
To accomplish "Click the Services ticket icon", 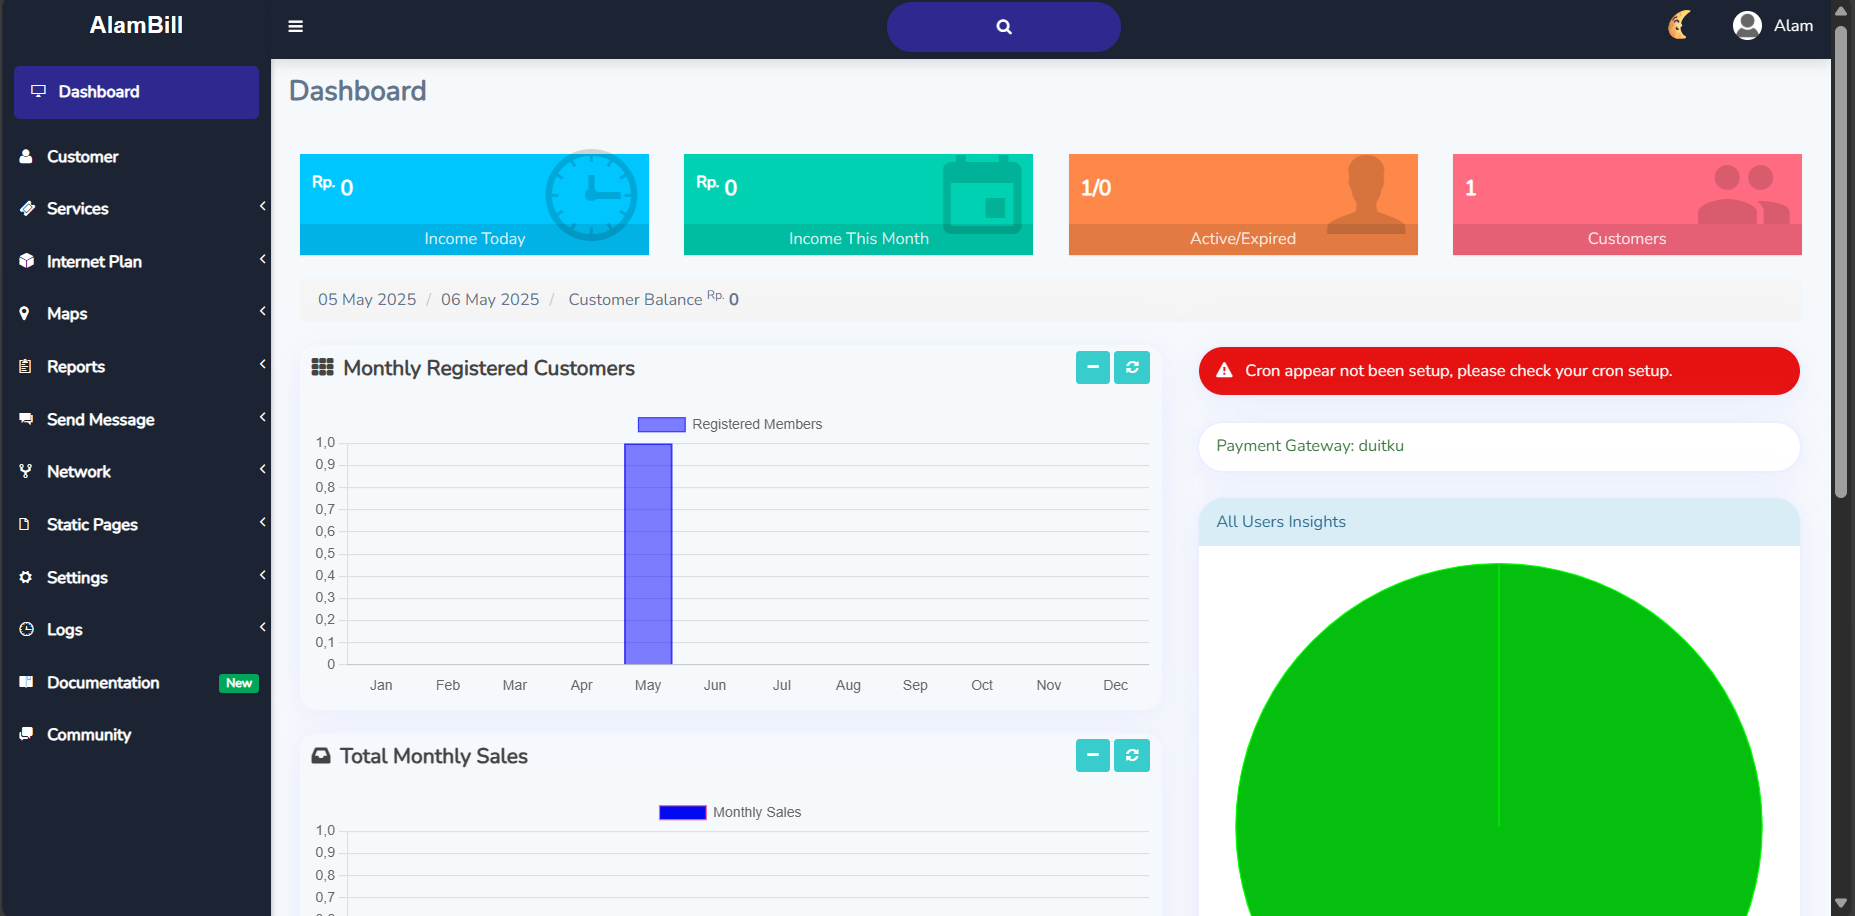I will click(26, 208).
